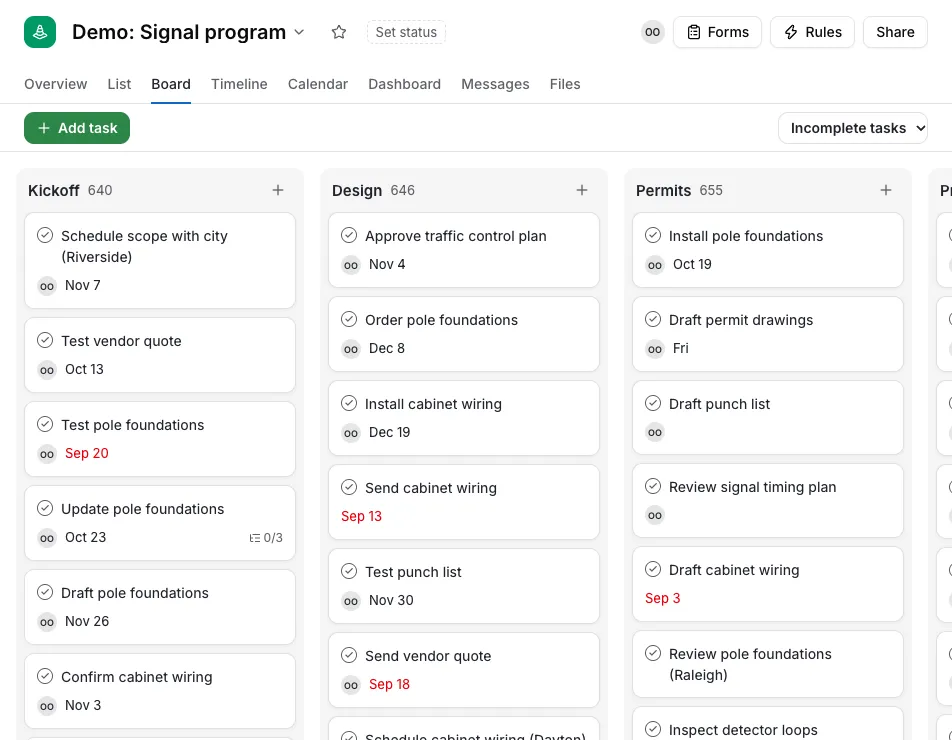Complete the Send vendor quote task
This screenshot has height=740, width=952.
(349, 655)
